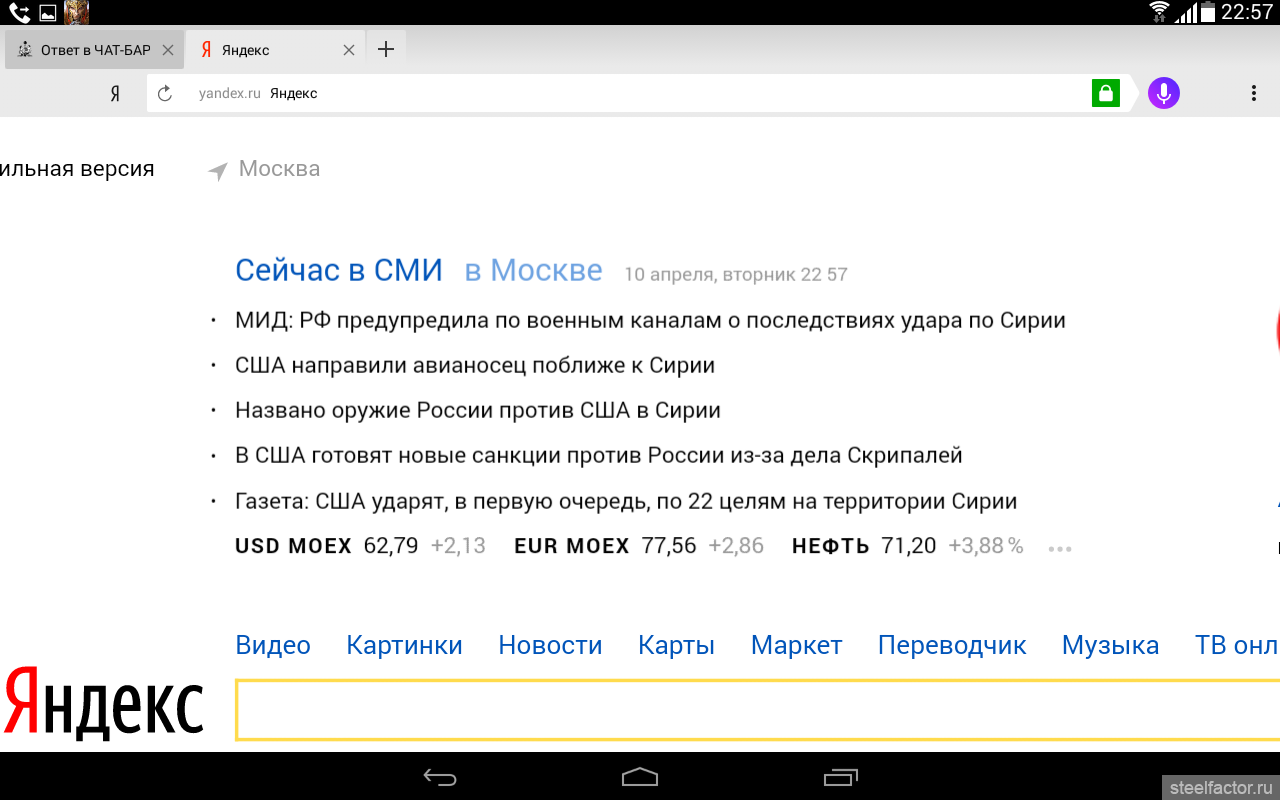The image size is (1280, 800).
Task: Open news Газета: США ударят по 22 целям
Action: point(626,501)
